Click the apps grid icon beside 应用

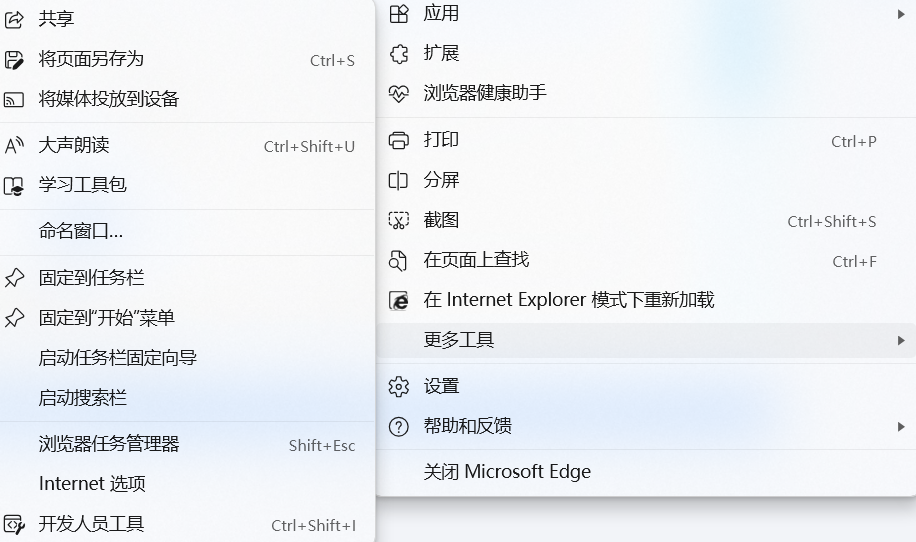pos(399,13)
